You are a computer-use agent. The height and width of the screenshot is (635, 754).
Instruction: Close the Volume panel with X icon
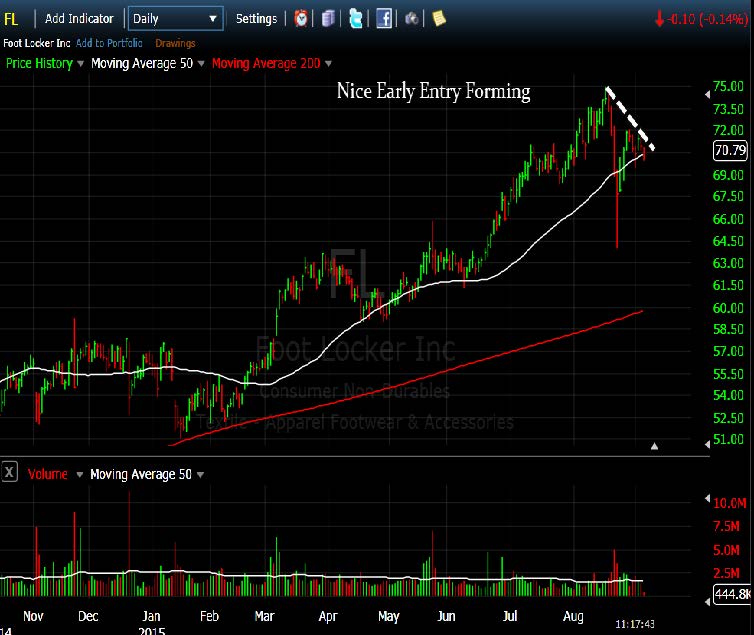9,472
